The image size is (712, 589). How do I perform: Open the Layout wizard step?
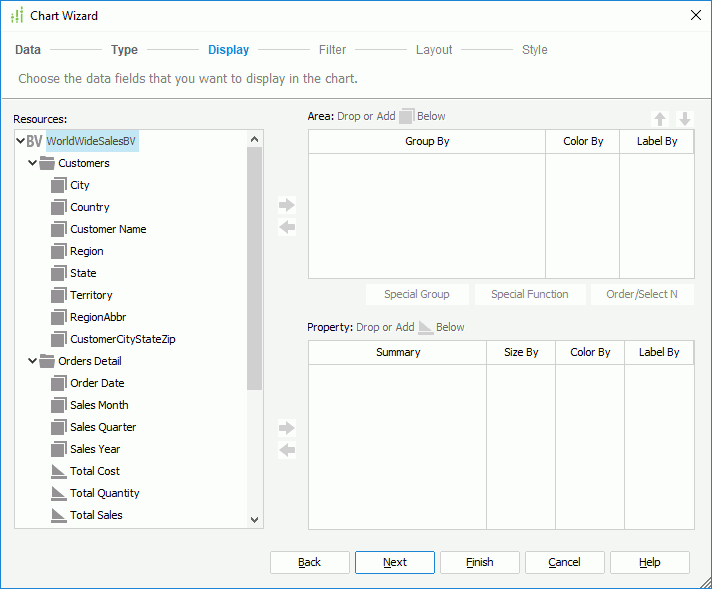click(x=434, y=49)
